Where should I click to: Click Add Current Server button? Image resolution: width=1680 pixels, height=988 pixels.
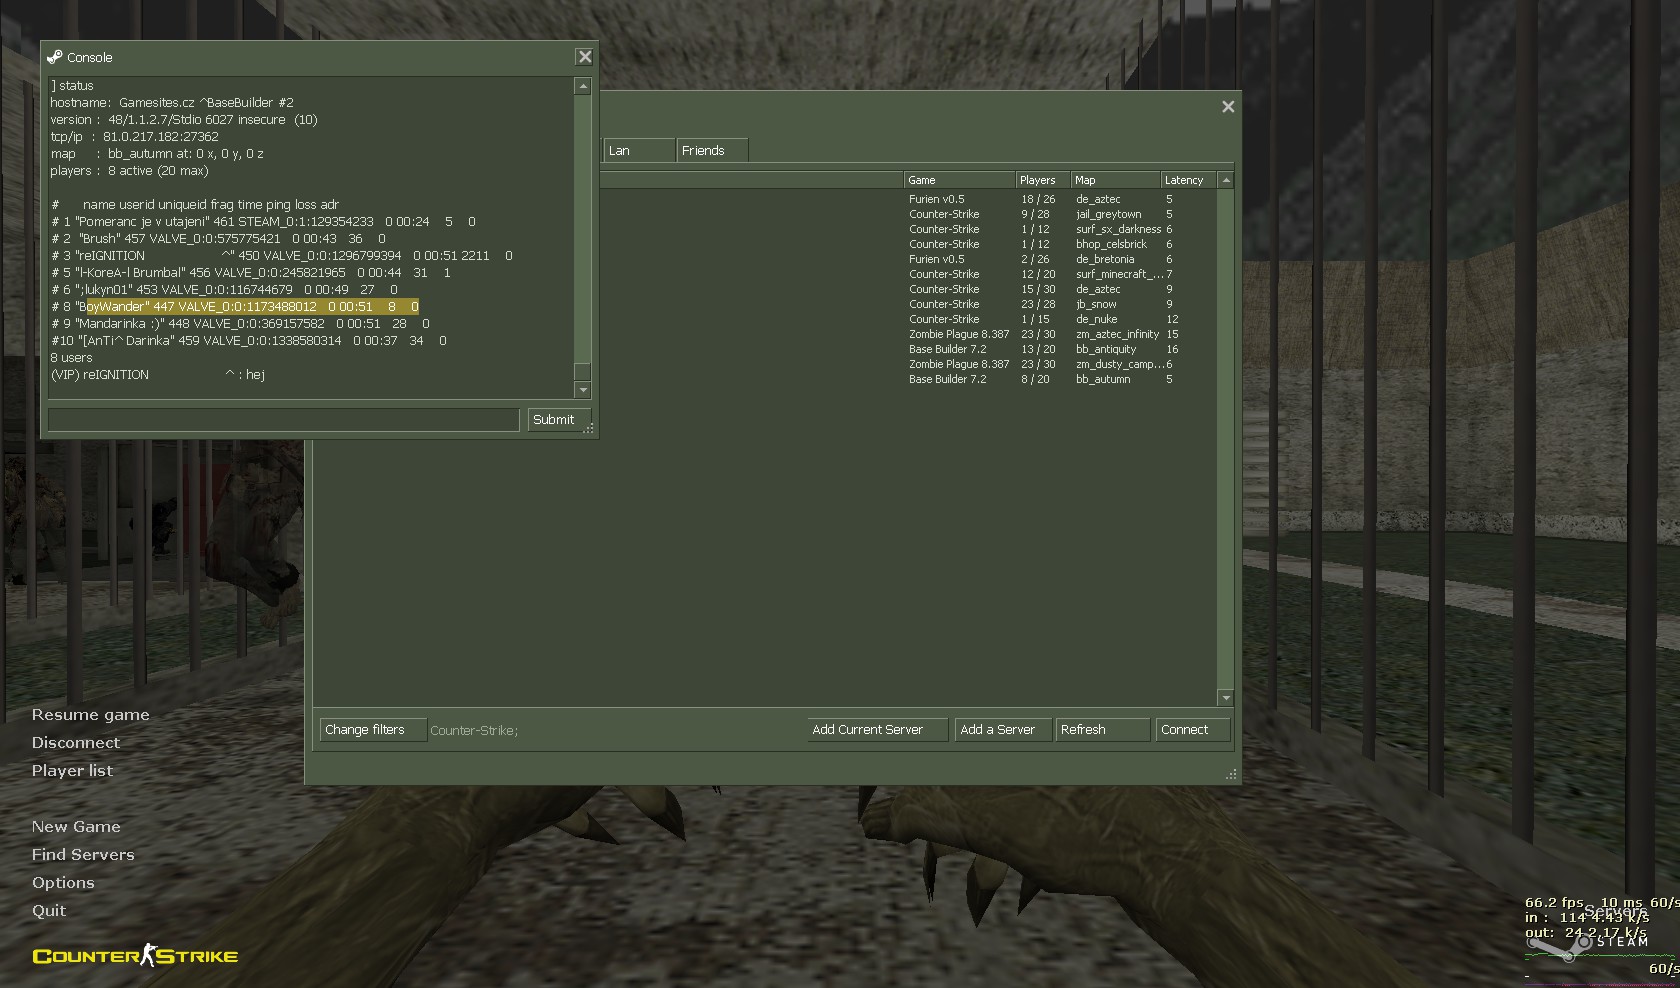[878, 730]
